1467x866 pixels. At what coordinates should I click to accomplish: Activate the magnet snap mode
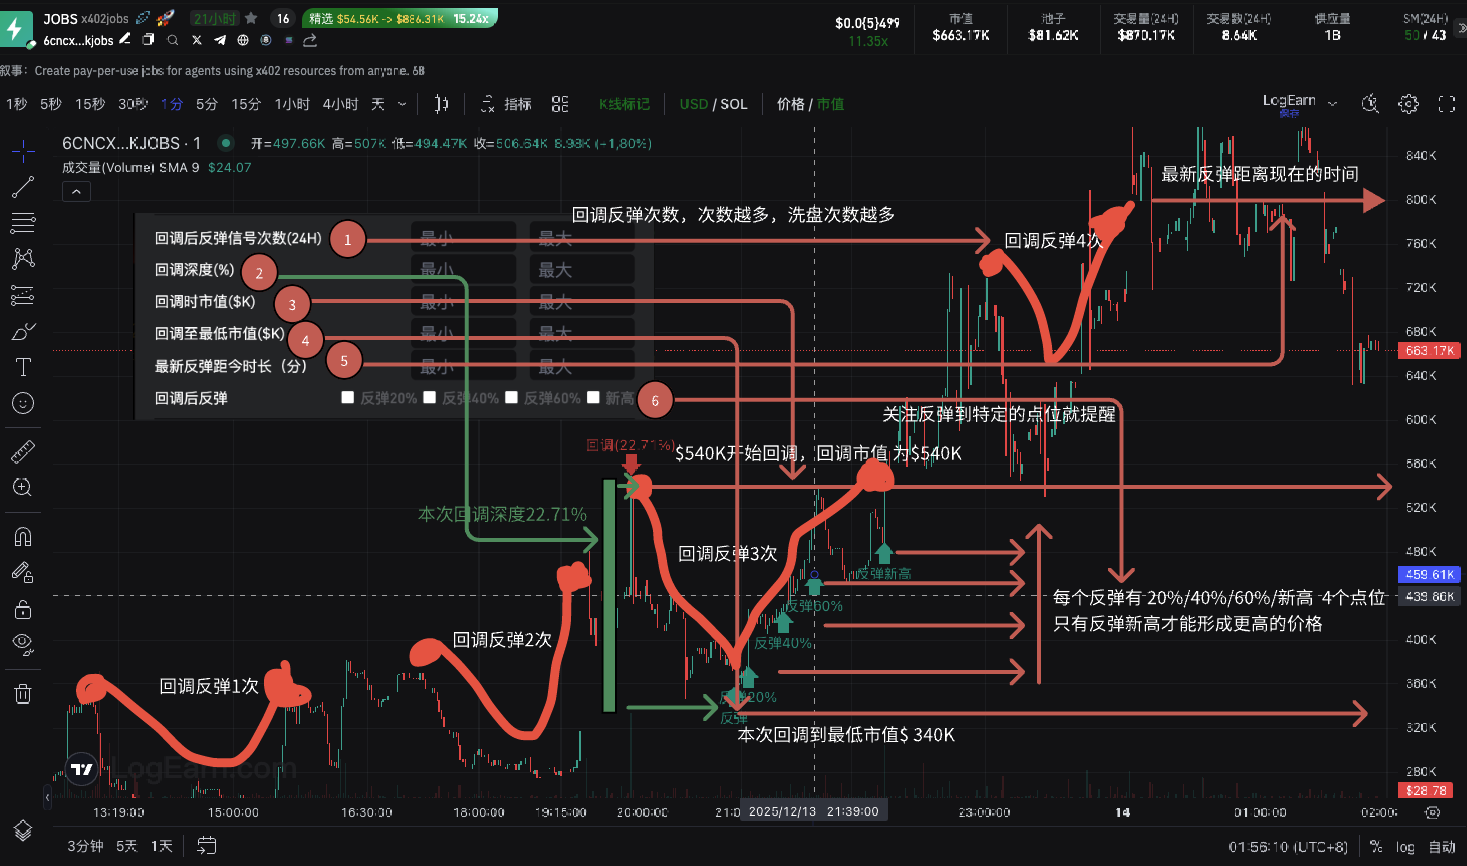click(x=23, y=537)
